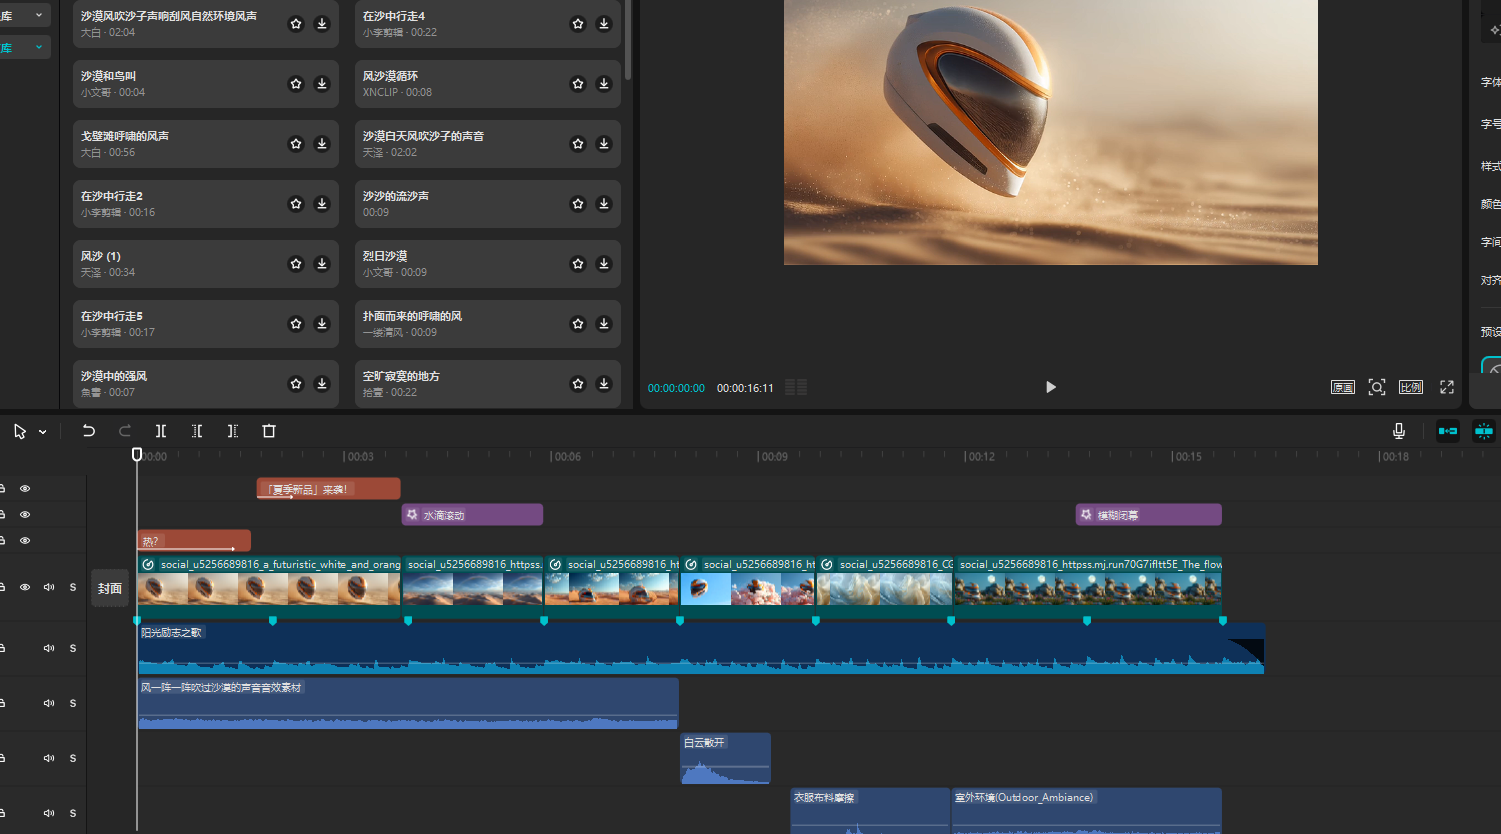Click the preview zoom magnifier icon
This screenshot has width=1501, height=834.
pyautogui.click(x=1377, y=387)
